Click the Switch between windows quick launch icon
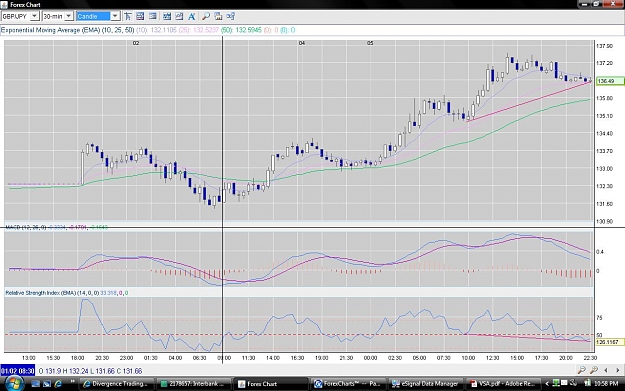Viewport: 625px width, 391px height. [47, 384]
